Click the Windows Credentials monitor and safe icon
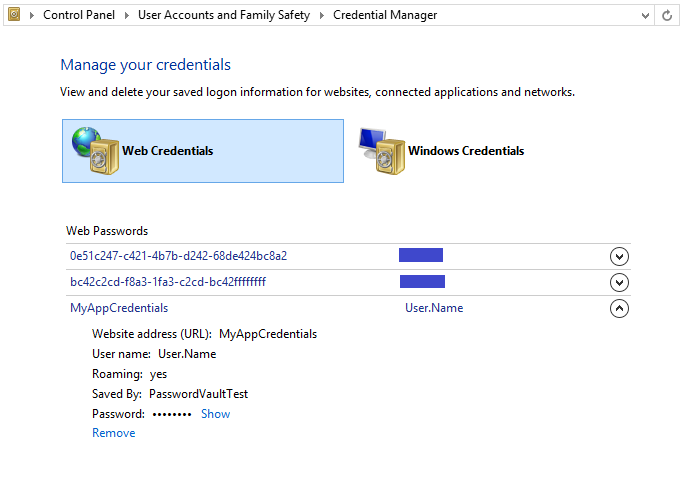This screenshot has height=477, width=684. [x=382, y=151]
